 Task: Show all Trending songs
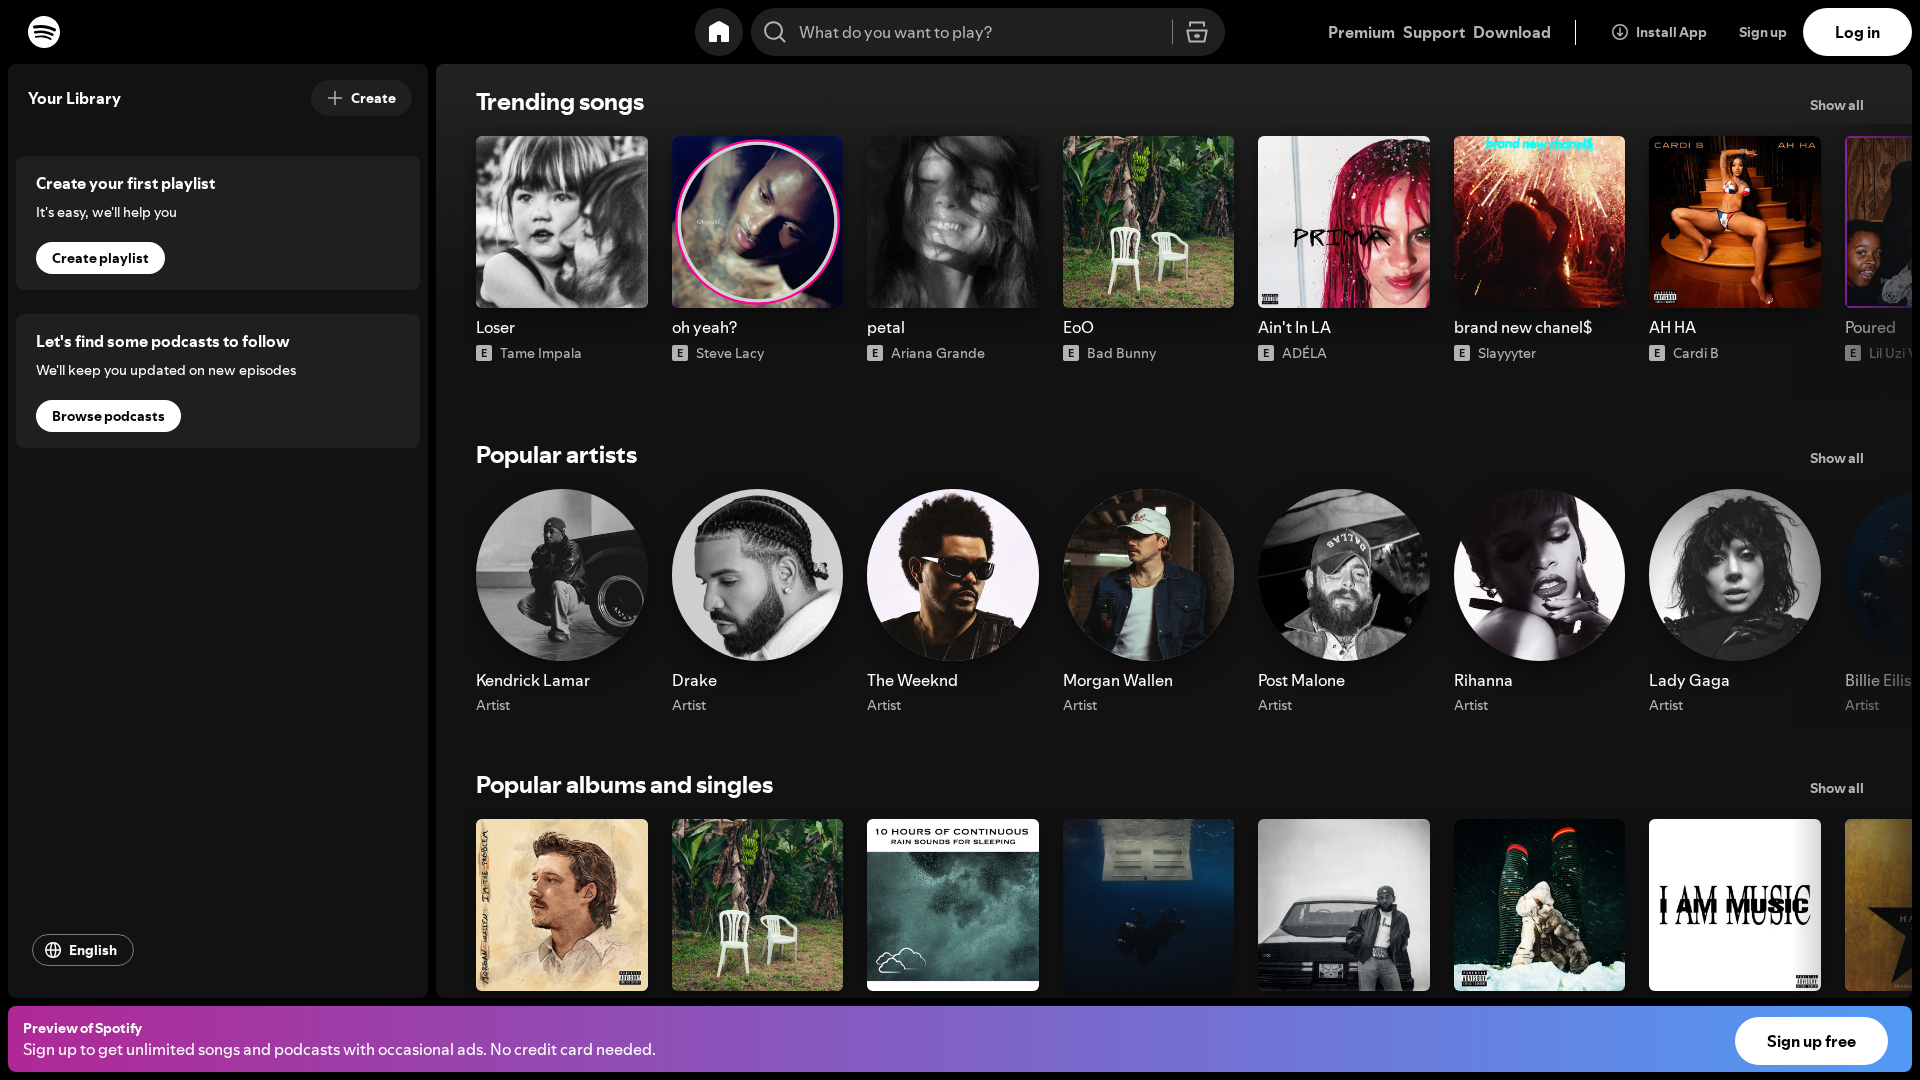pos(1836,105)
